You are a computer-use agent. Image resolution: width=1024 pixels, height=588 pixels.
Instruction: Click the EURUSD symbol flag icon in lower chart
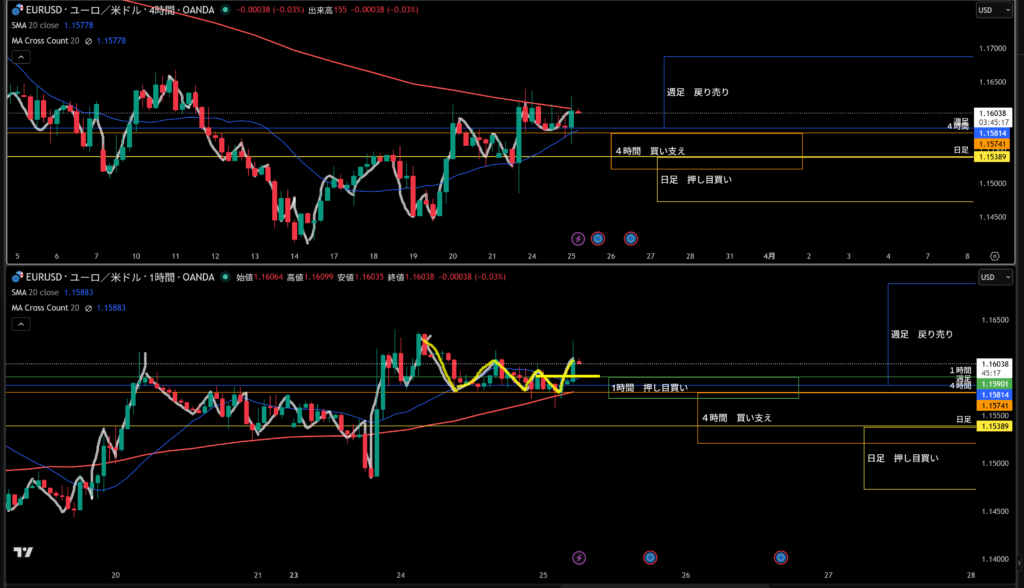tap(17, 277)
